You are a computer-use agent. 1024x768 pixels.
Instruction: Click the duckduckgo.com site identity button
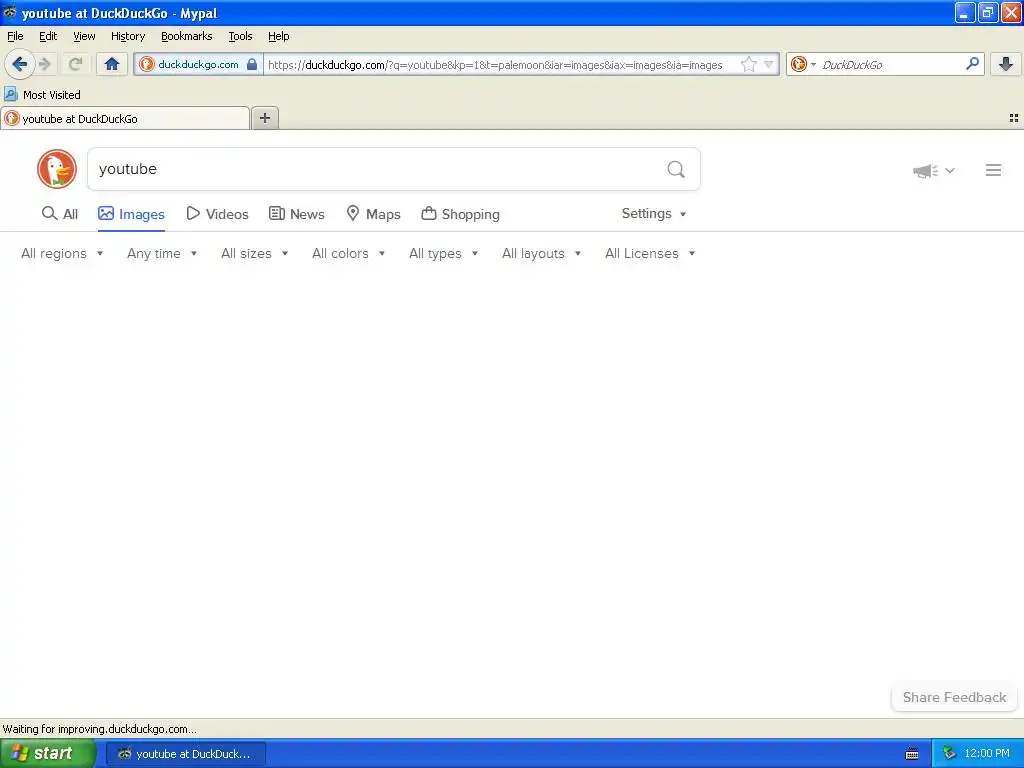199,64
